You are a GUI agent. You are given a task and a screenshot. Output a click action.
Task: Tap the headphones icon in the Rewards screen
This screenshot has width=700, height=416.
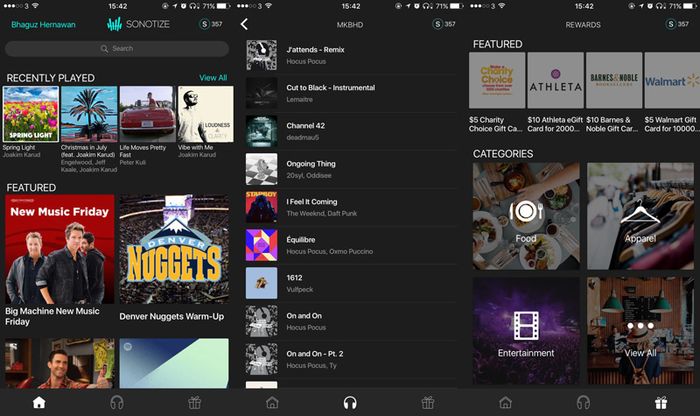(x=583, y=403)
